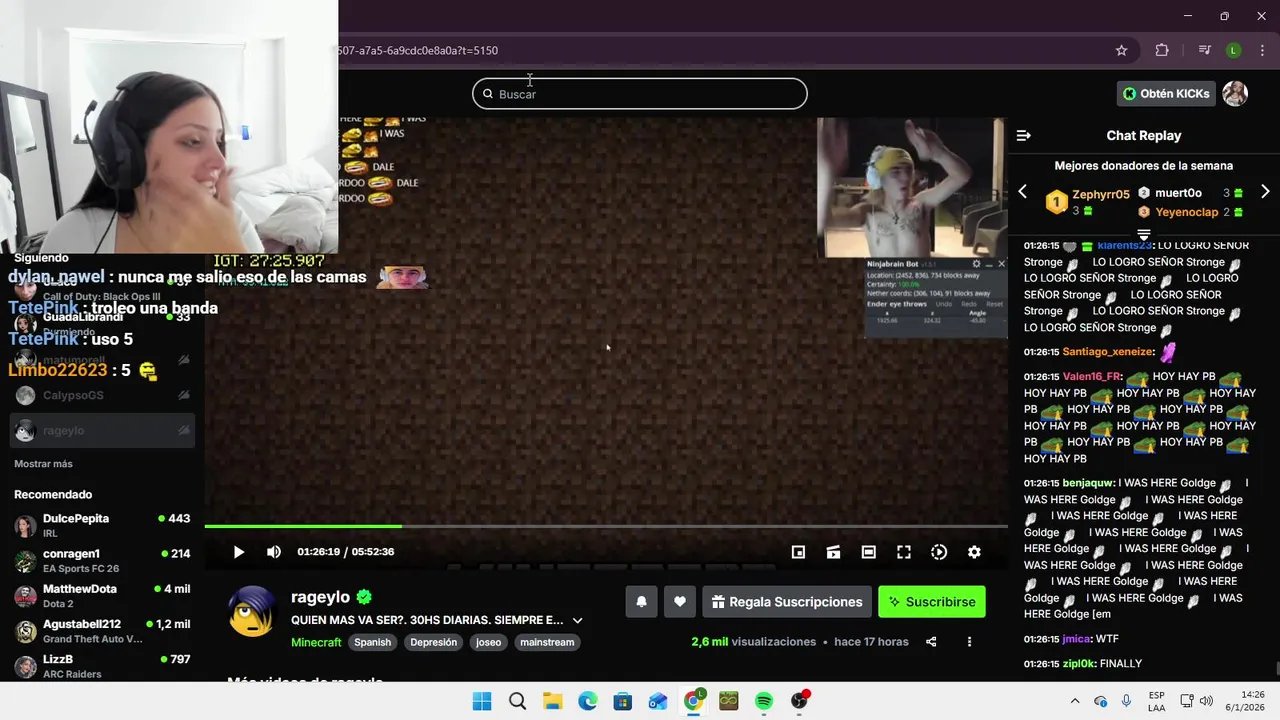
Task: Click the verified badge next to rageylo
Action: click(364, 597)
